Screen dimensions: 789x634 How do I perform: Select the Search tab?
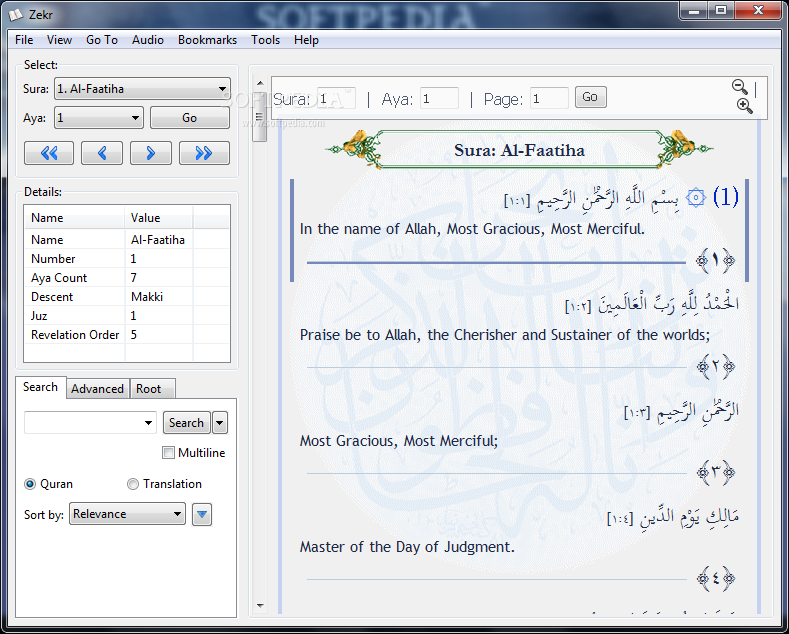coord(40,387)
